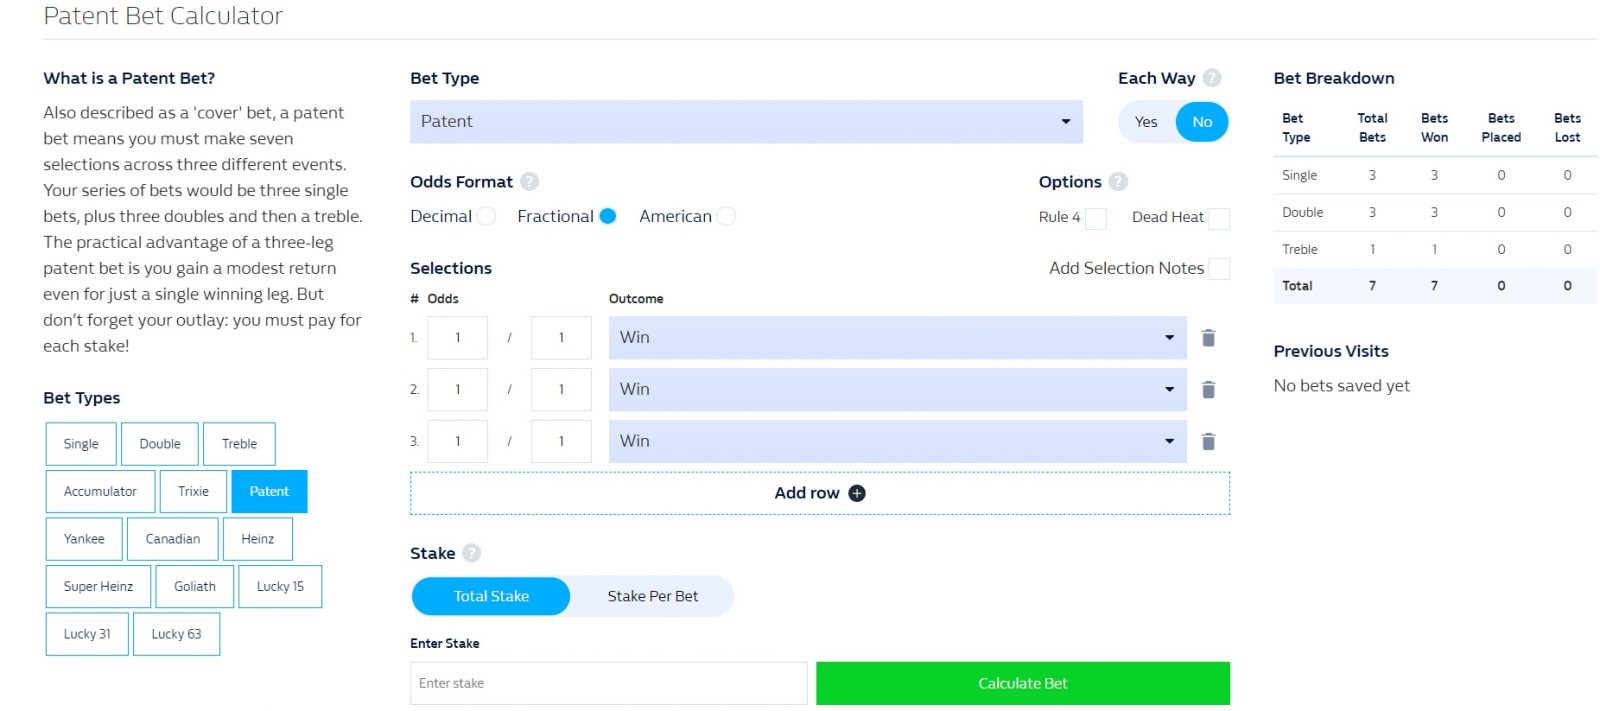This screenshot has width=1600, height=711.
Task: Click the Stake help question icon
Action: 472,553
